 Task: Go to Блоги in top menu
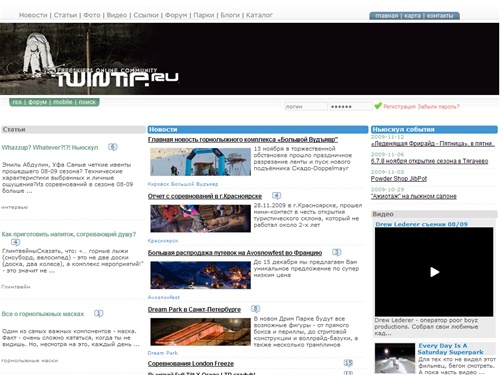[x=230, y=15]
